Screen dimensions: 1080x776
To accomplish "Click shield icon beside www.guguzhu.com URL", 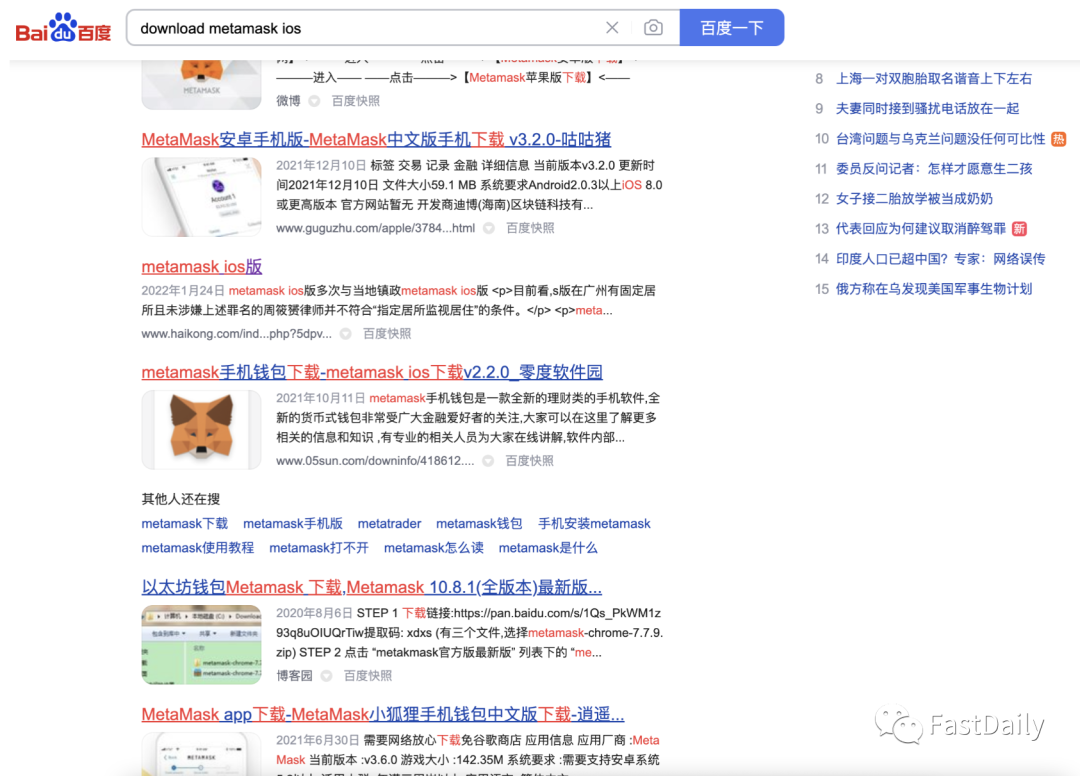I will [x=488, y=228].
